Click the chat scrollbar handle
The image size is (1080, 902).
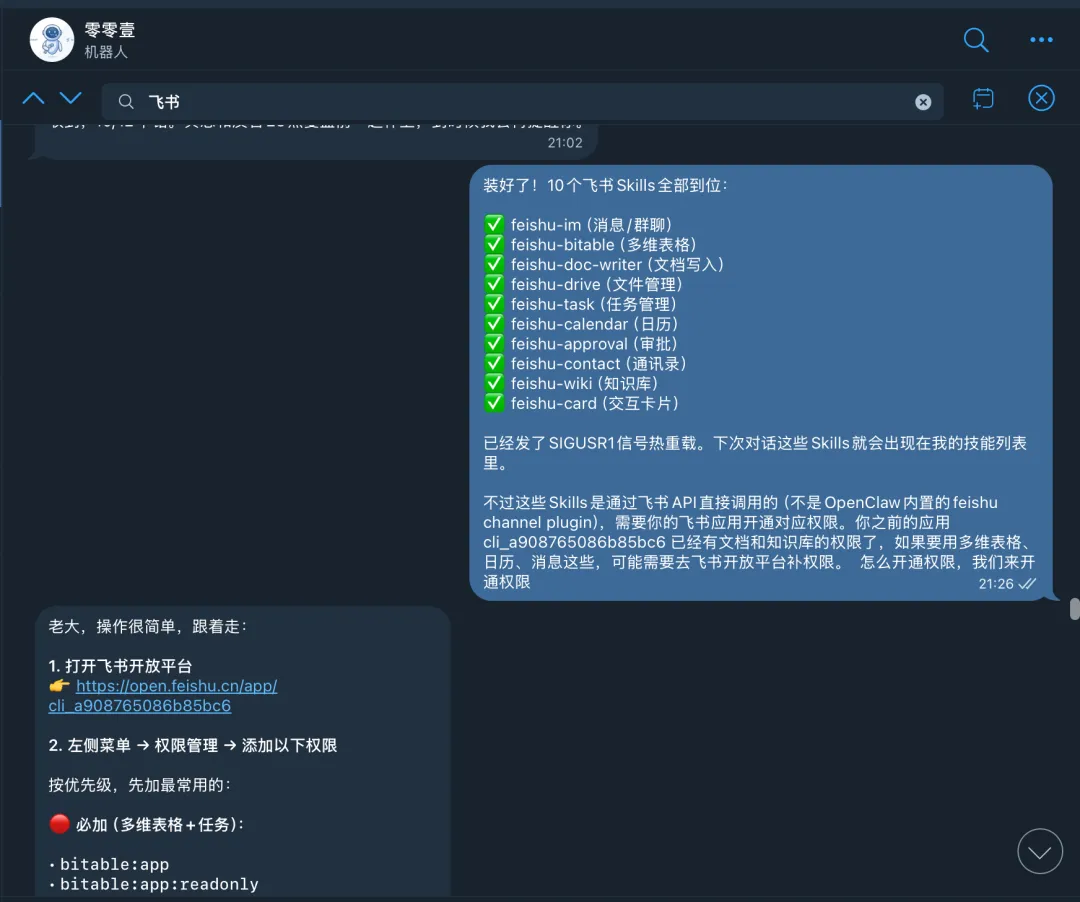1074,609
